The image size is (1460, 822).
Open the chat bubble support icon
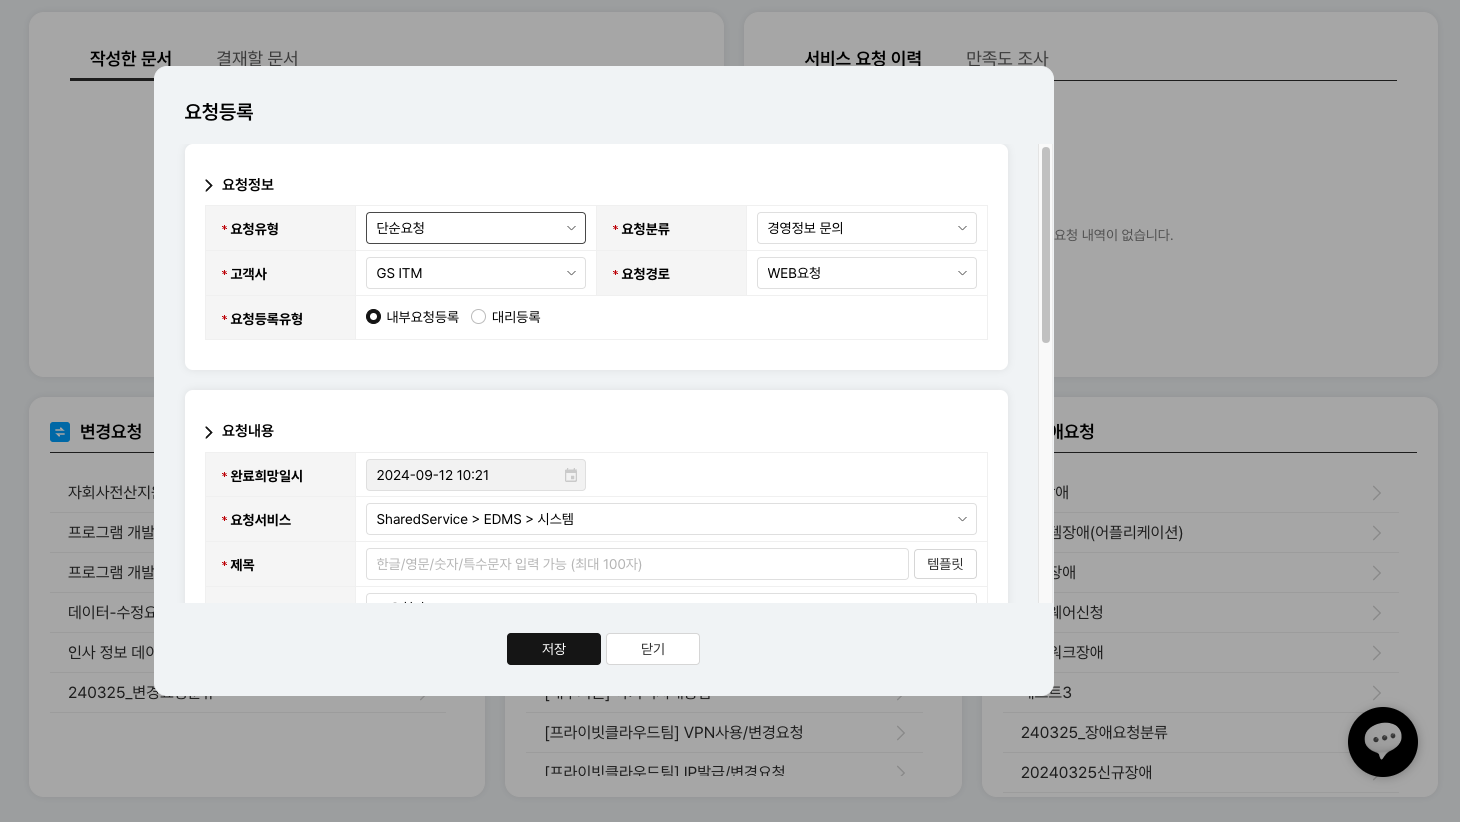1382,742
